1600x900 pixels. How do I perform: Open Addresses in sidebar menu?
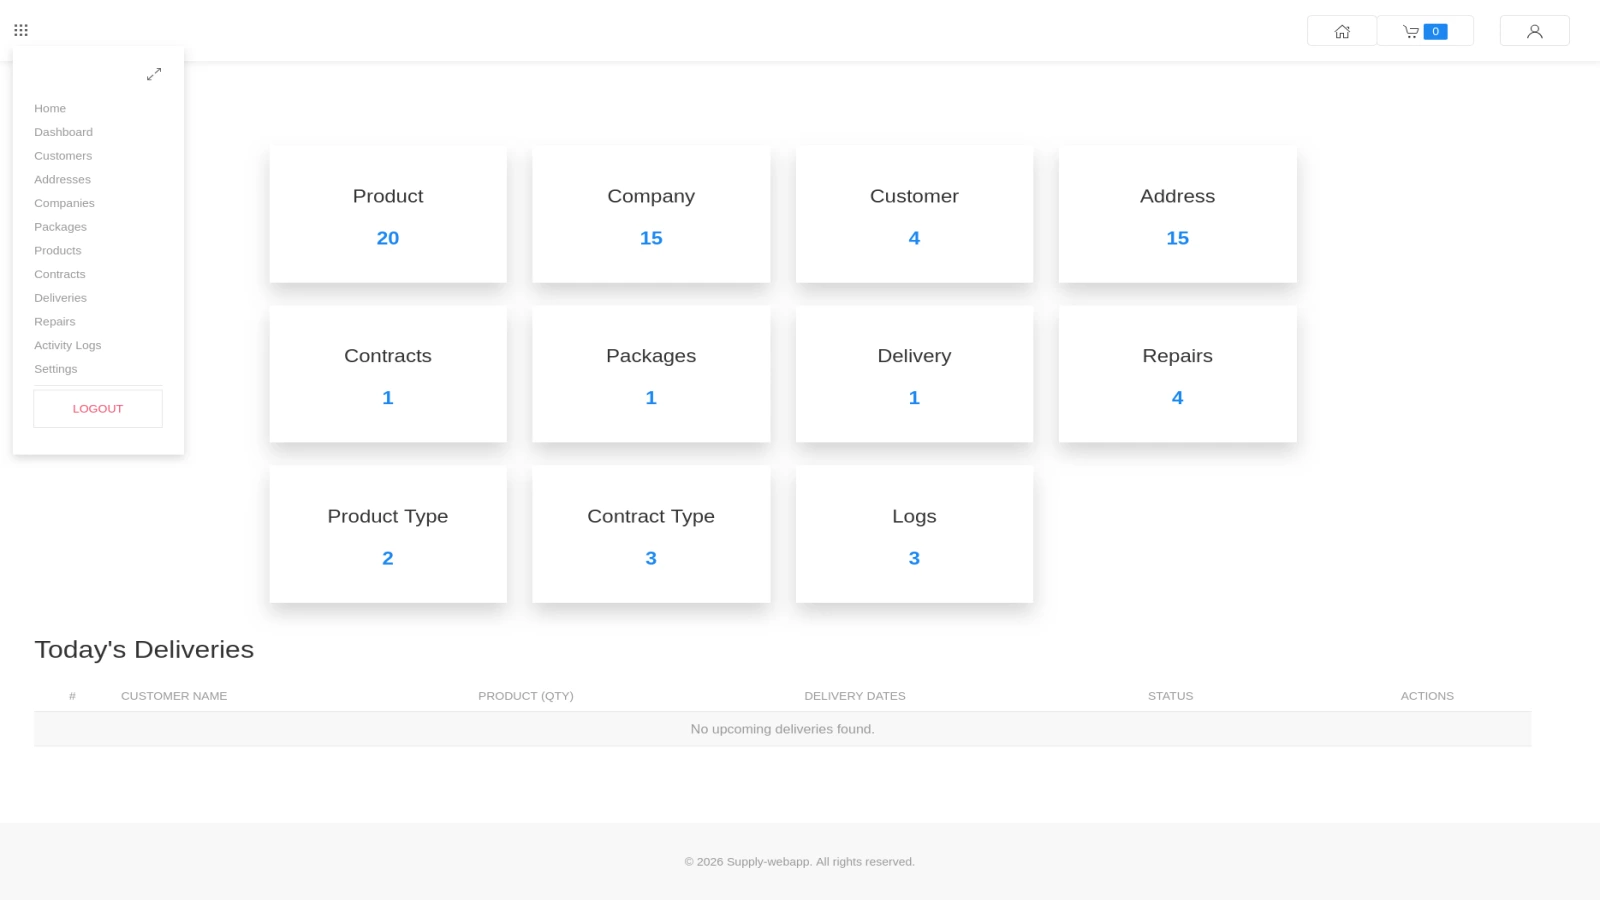click(x=62, y=180)
